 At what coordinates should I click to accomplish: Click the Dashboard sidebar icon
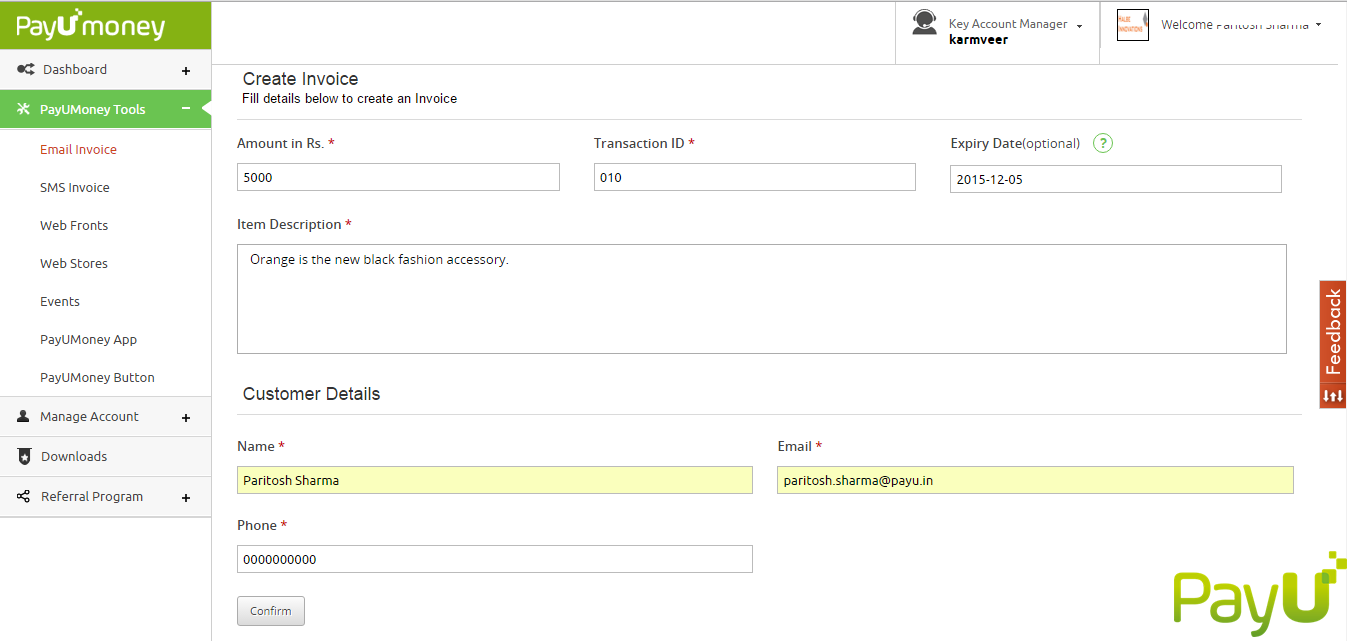tap(26, 69)
